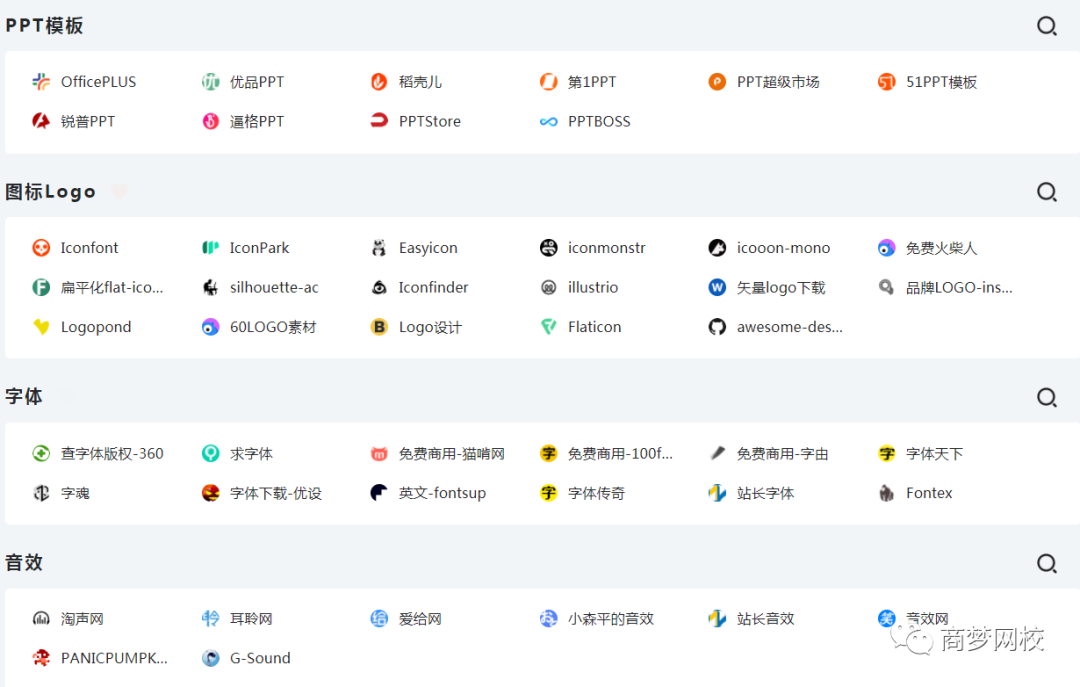Click the PPTBOSS infinity icon

548,122
